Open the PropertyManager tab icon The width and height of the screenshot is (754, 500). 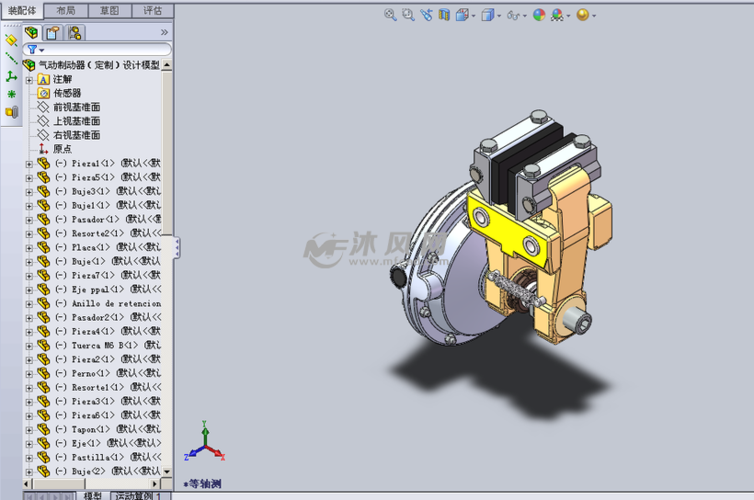click(53, 33)
